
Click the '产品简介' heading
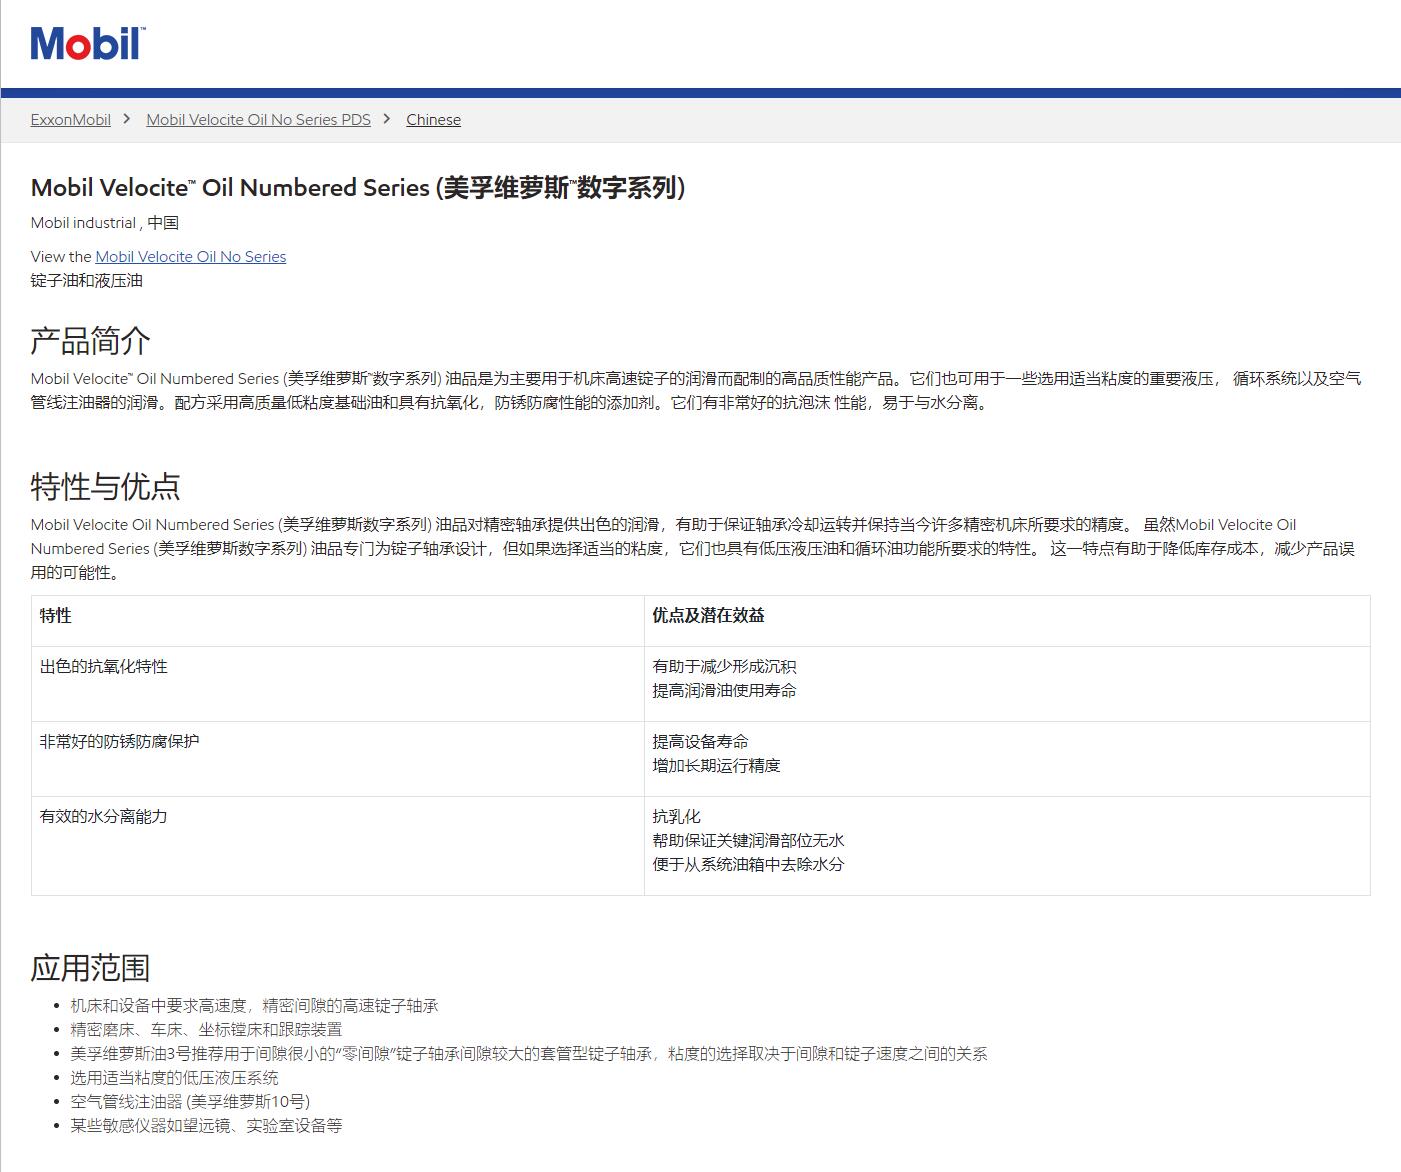(x=91, y=341)
